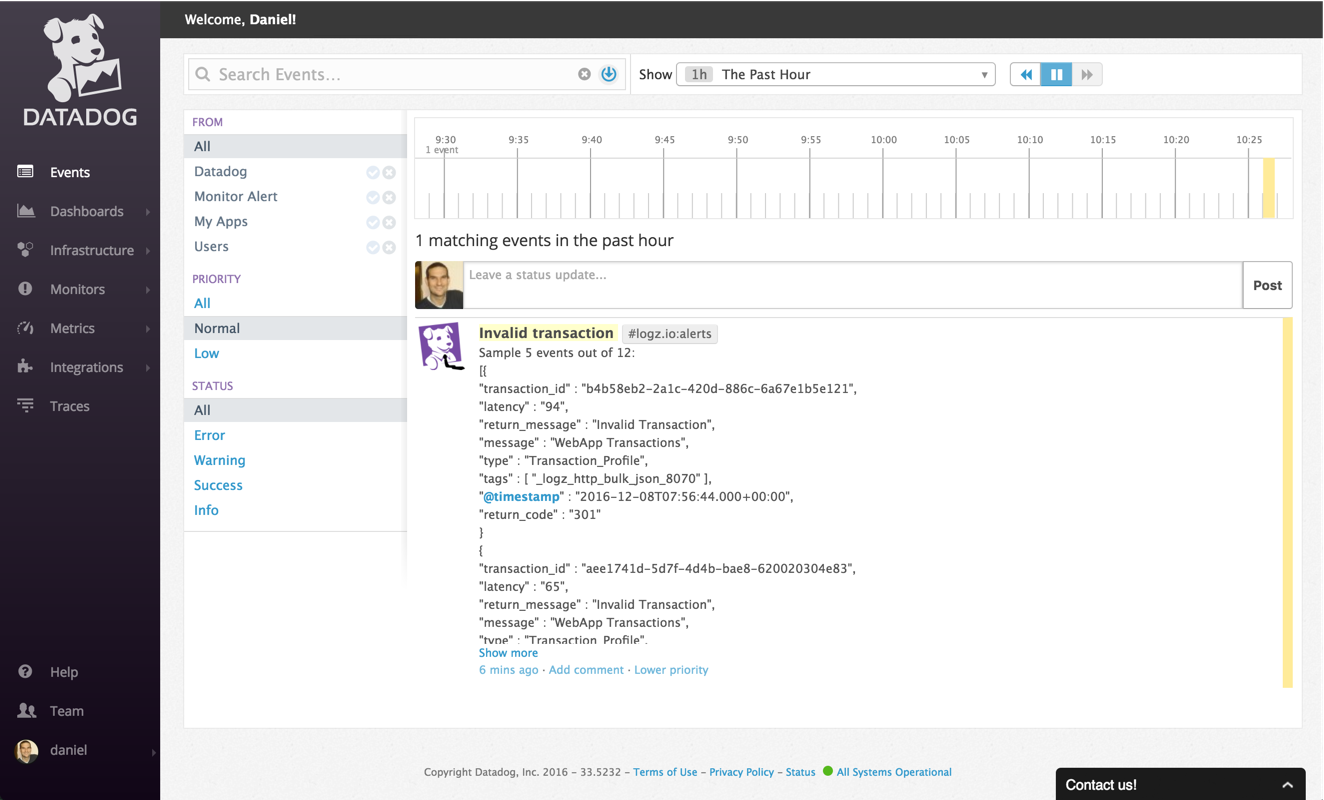
Task: Select the Error status filter
Action: tap(210, 435)
